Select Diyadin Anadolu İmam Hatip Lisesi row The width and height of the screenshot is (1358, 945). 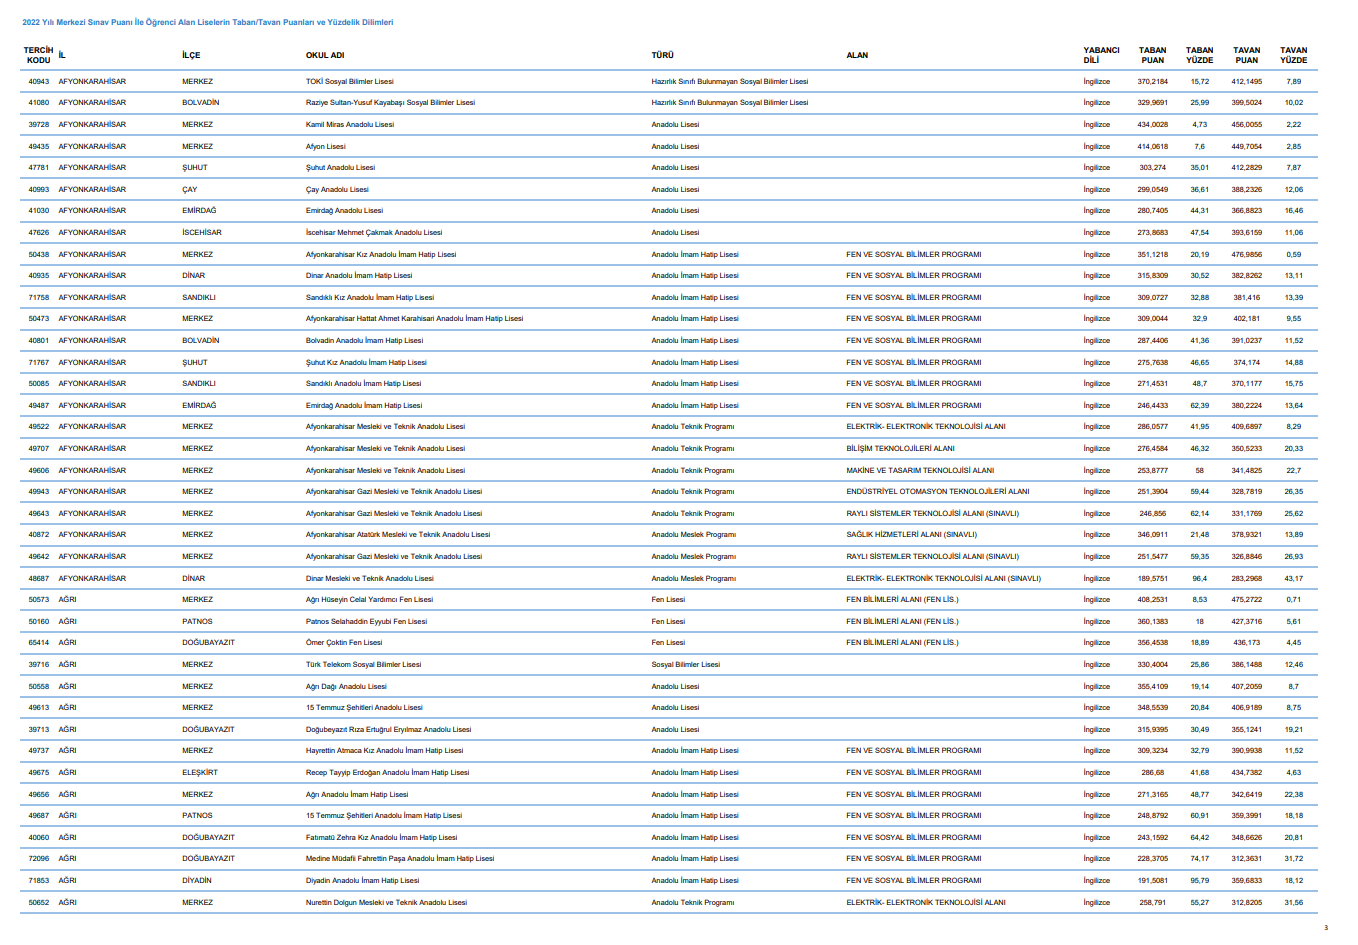(667, 881)
